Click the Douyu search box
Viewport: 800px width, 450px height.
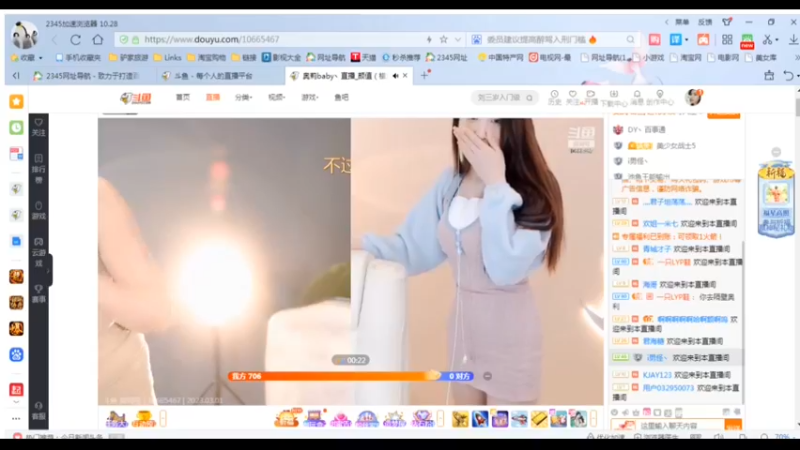[x=504, y=97]
